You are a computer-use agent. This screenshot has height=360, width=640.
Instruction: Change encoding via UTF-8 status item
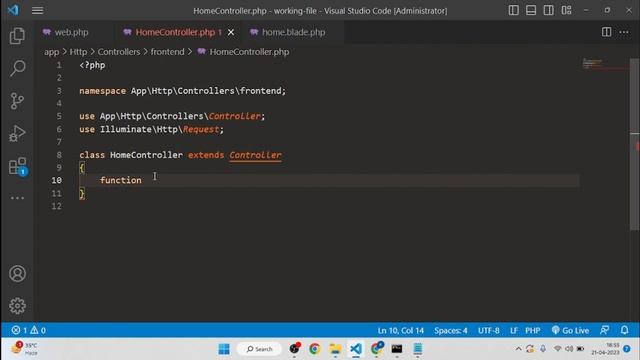[x=489, y=331]
